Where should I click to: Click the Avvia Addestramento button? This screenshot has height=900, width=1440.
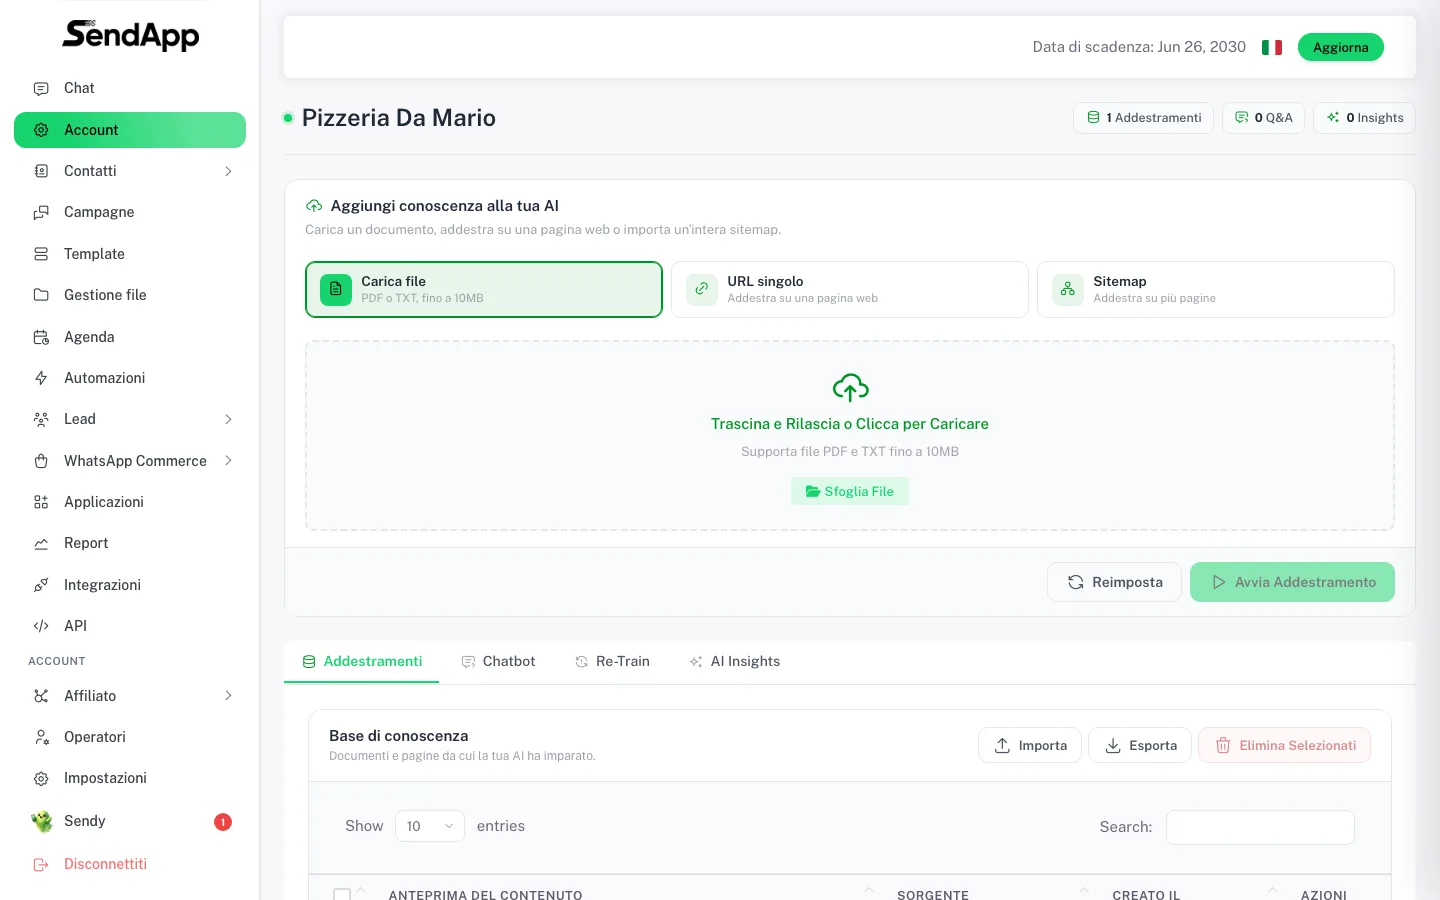1292,582
